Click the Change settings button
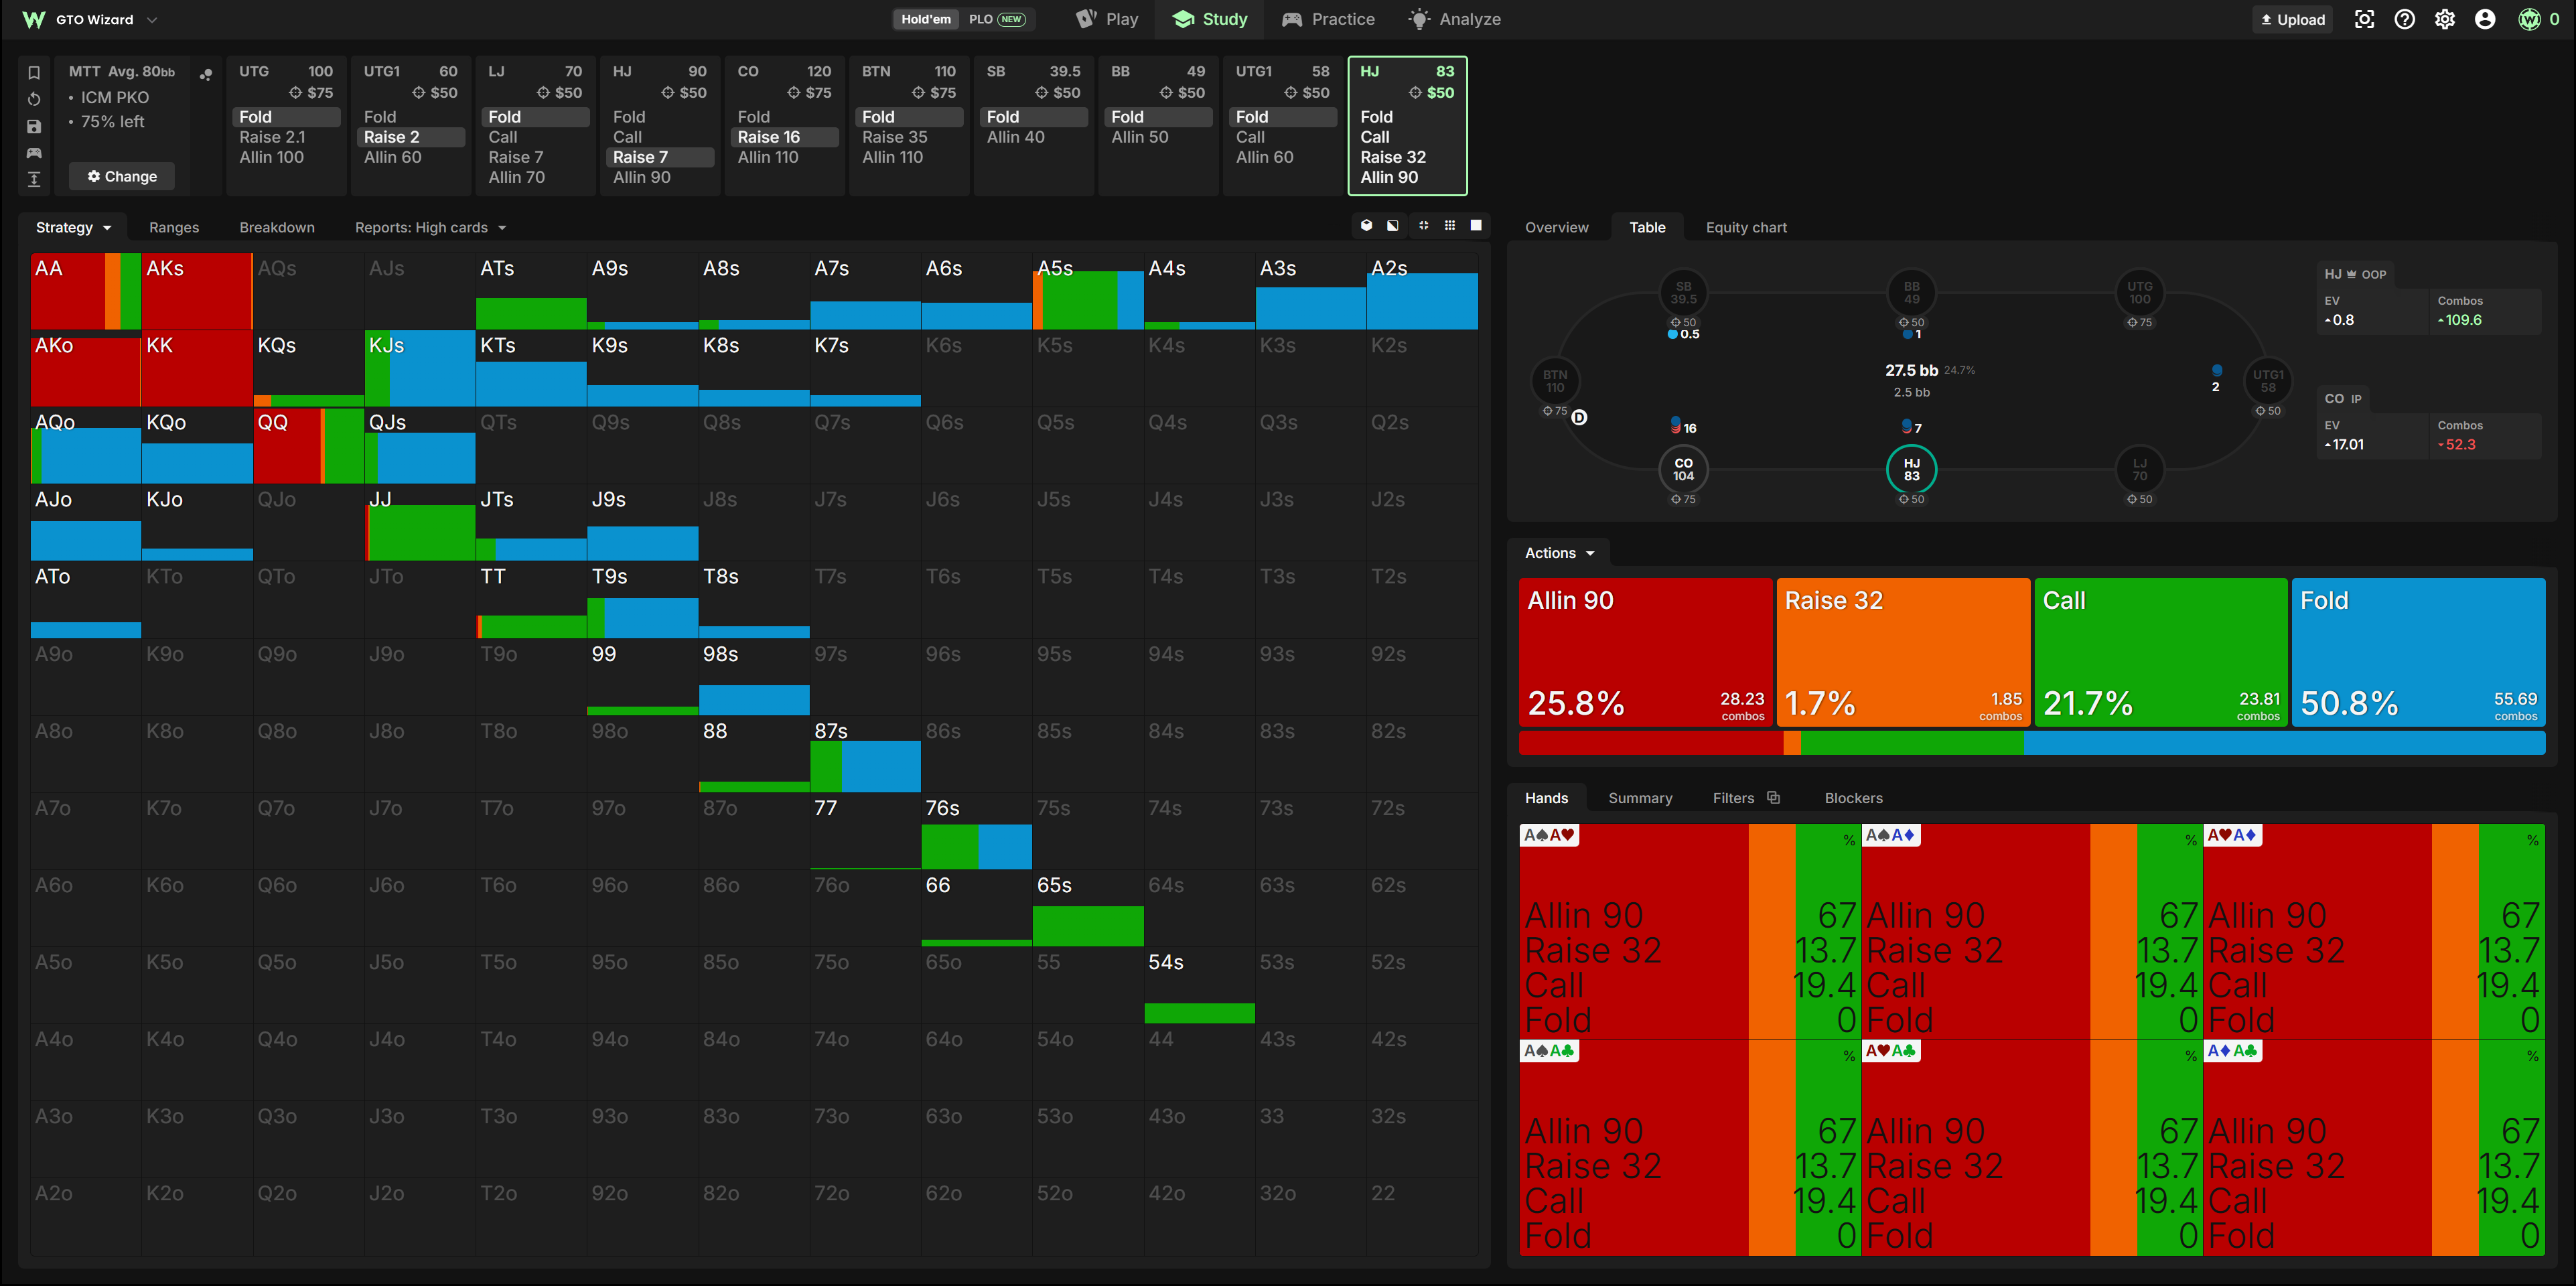2576x1286 pixels. [x=122, y=176]
